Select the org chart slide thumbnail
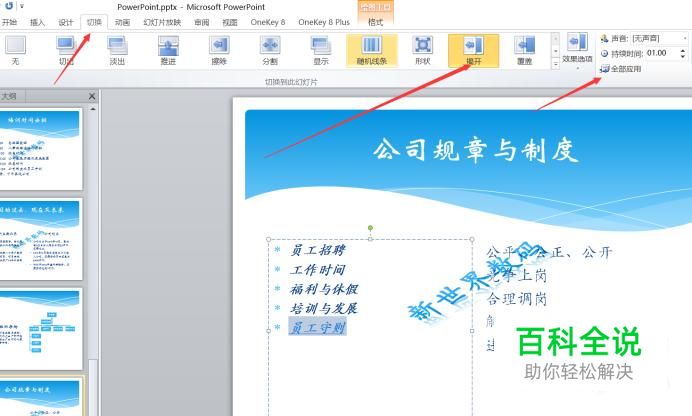Viewport: 692px width, 416px height. [x=40, y=329]
